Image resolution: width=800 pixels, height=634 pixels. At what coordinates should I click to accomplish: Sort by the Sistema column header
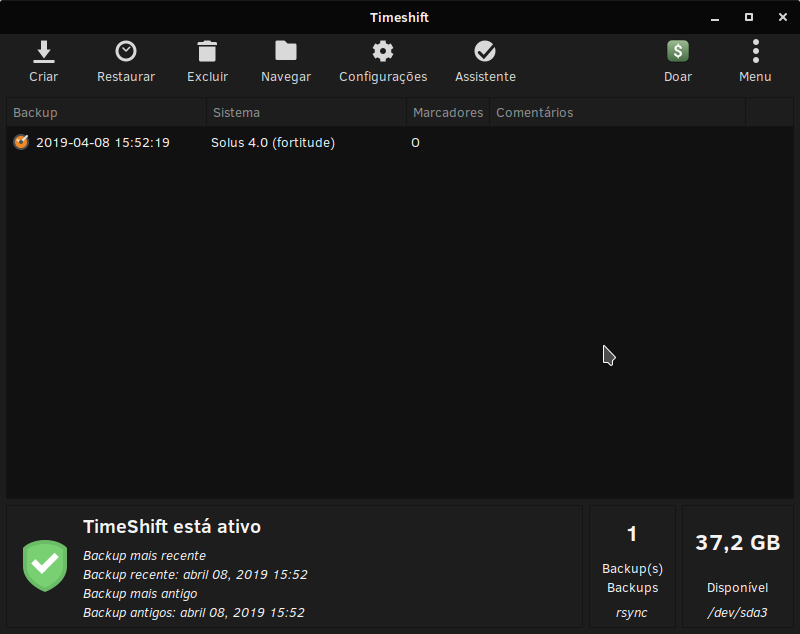305,113
